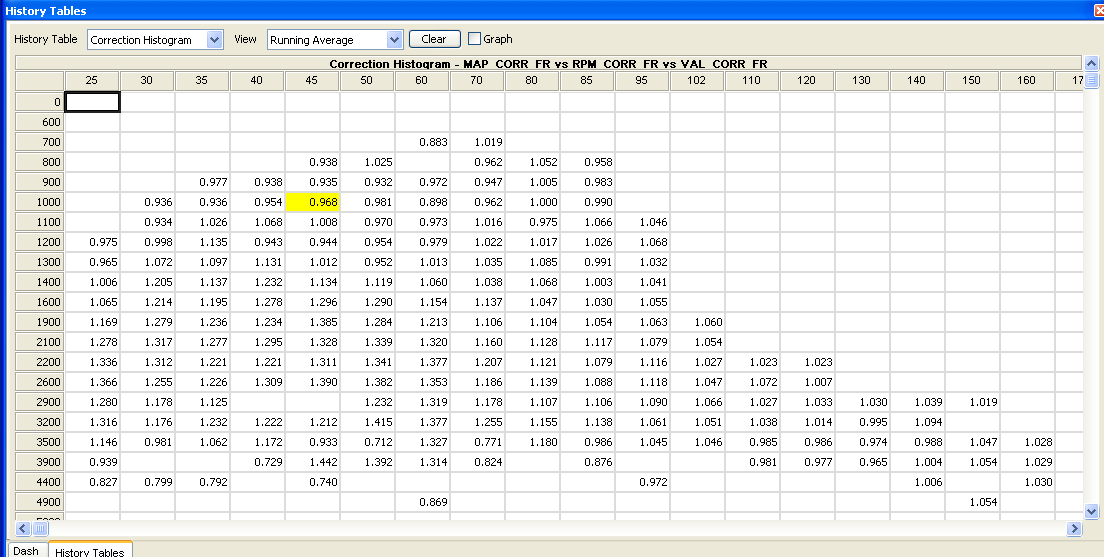This screenshot has width=1104, height=557.
Task: Select cell value 0.712
Action: point(367,442)
